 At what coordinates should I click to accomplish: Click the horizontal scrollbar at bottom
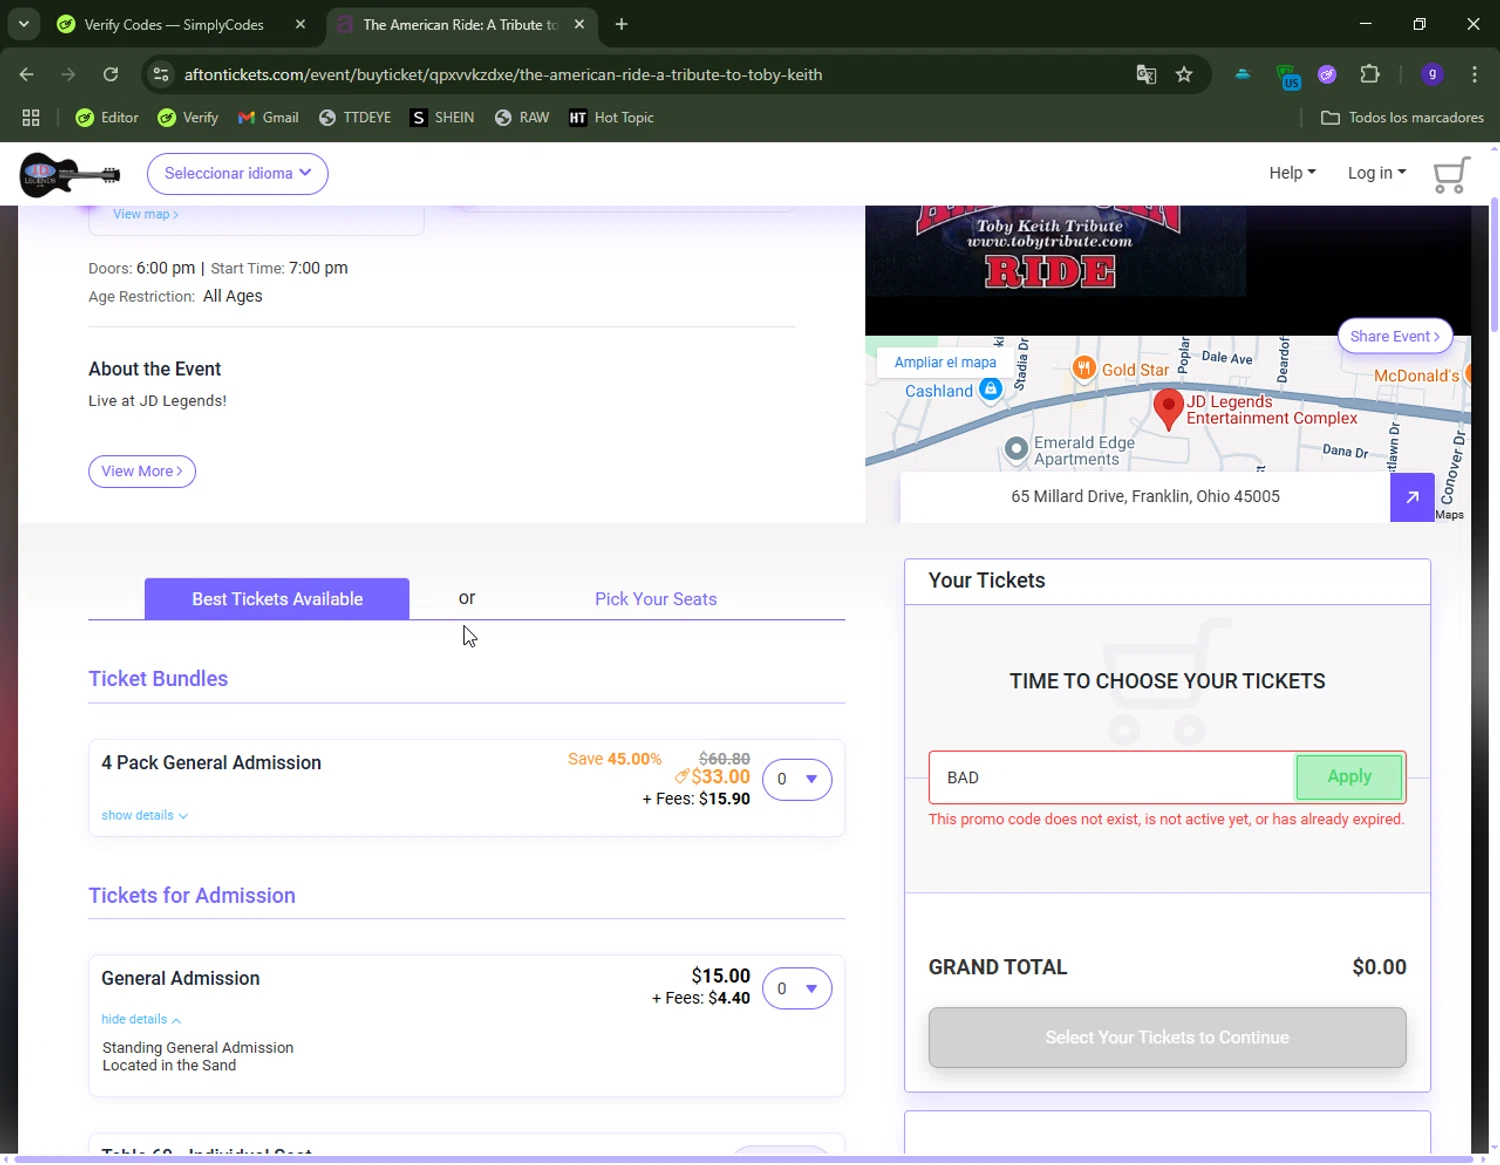pyautogui.click(x=744, y=1160)
